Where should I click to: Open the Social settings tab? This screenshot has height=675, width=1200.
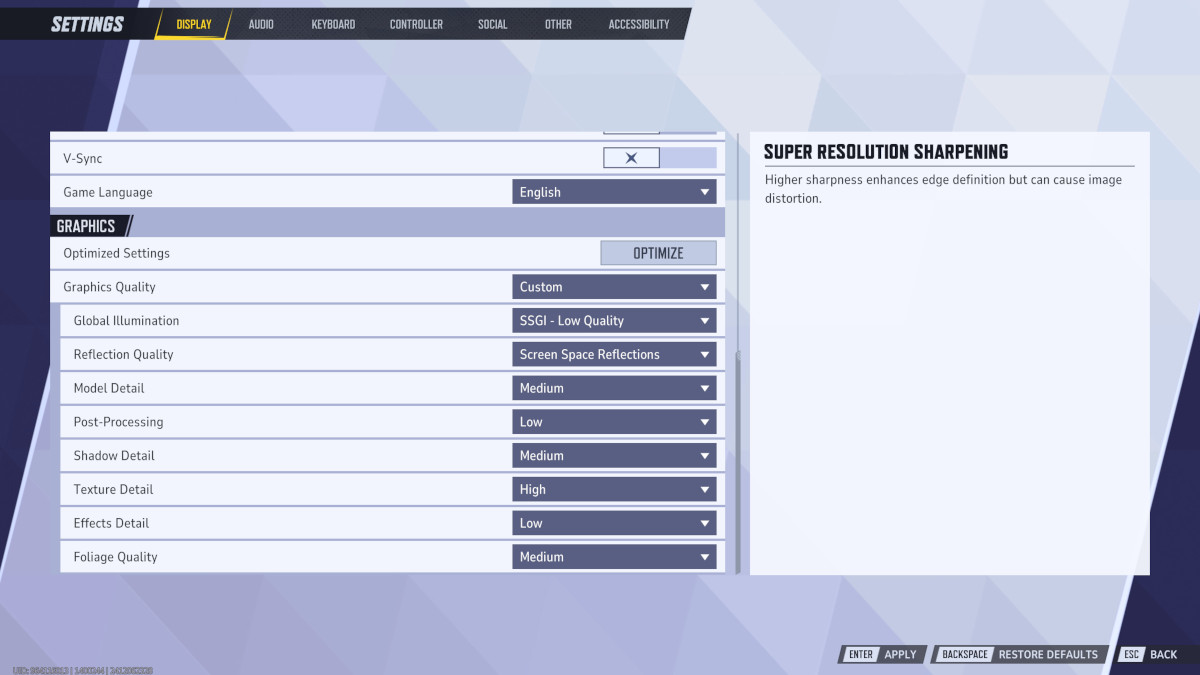tap(492, 24)
